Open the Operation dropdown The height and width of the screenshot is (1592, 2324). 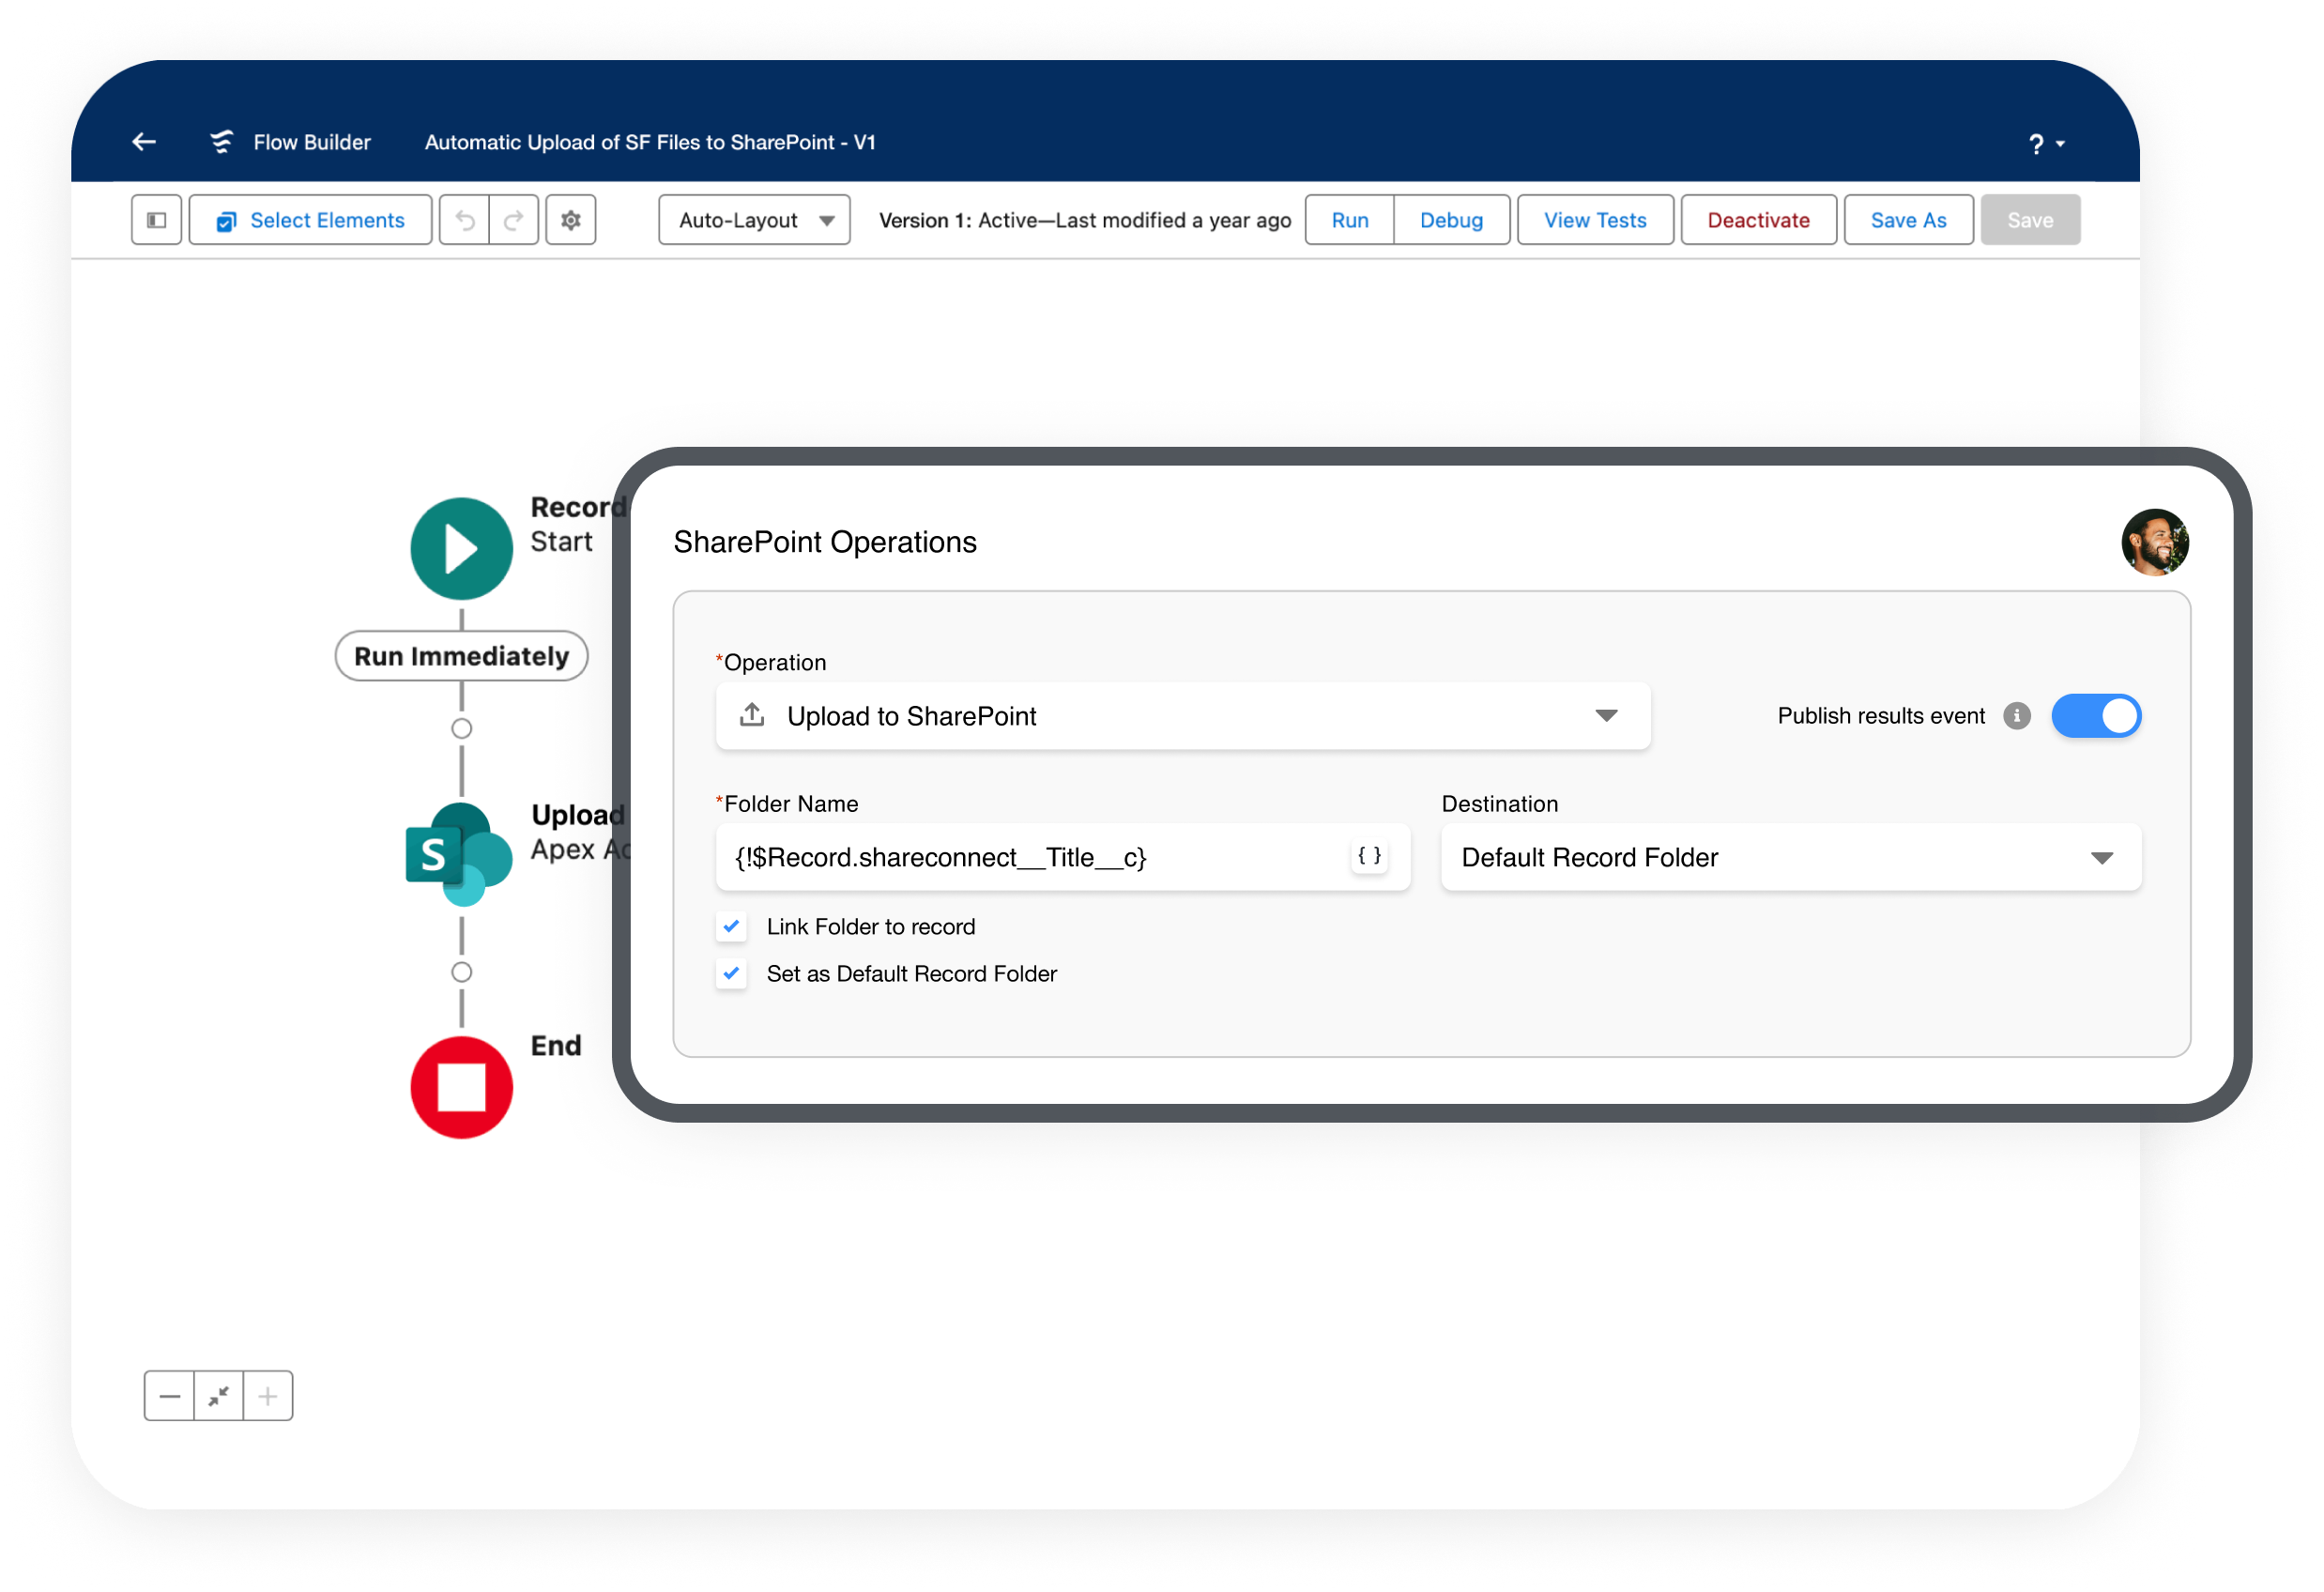click(1183, 716)
